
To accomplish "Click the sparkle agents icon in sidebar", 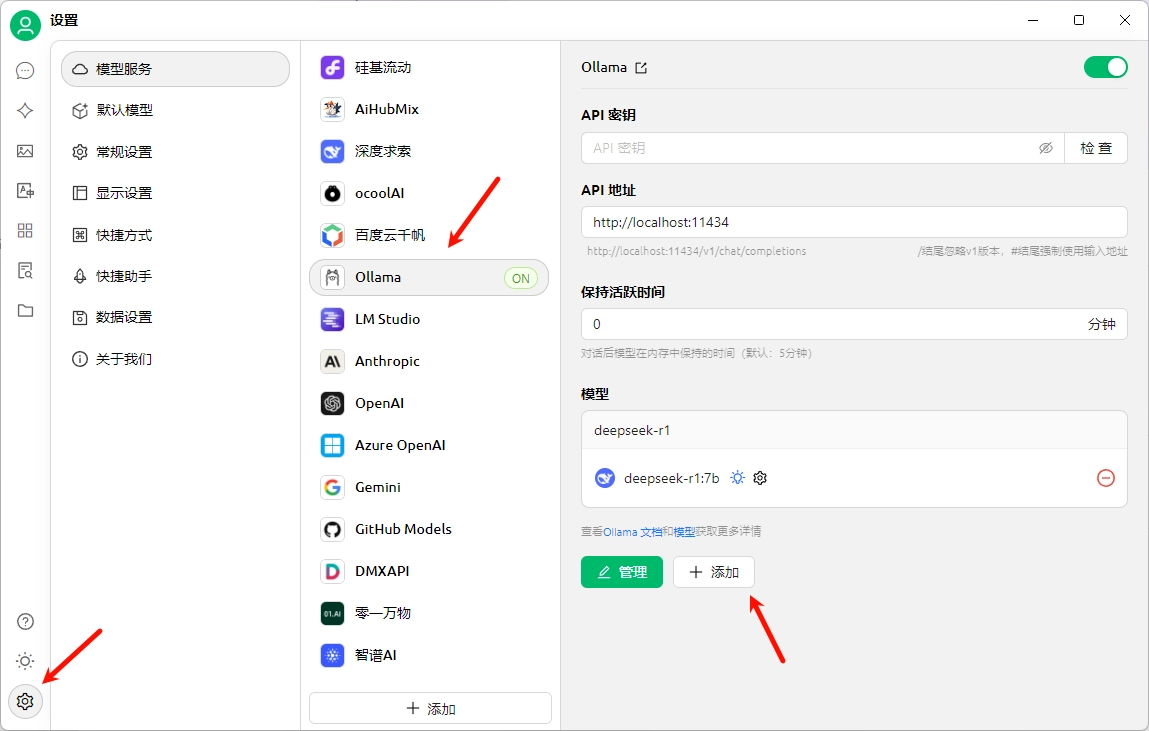I will pyautogui.click(x=25, y=111).
